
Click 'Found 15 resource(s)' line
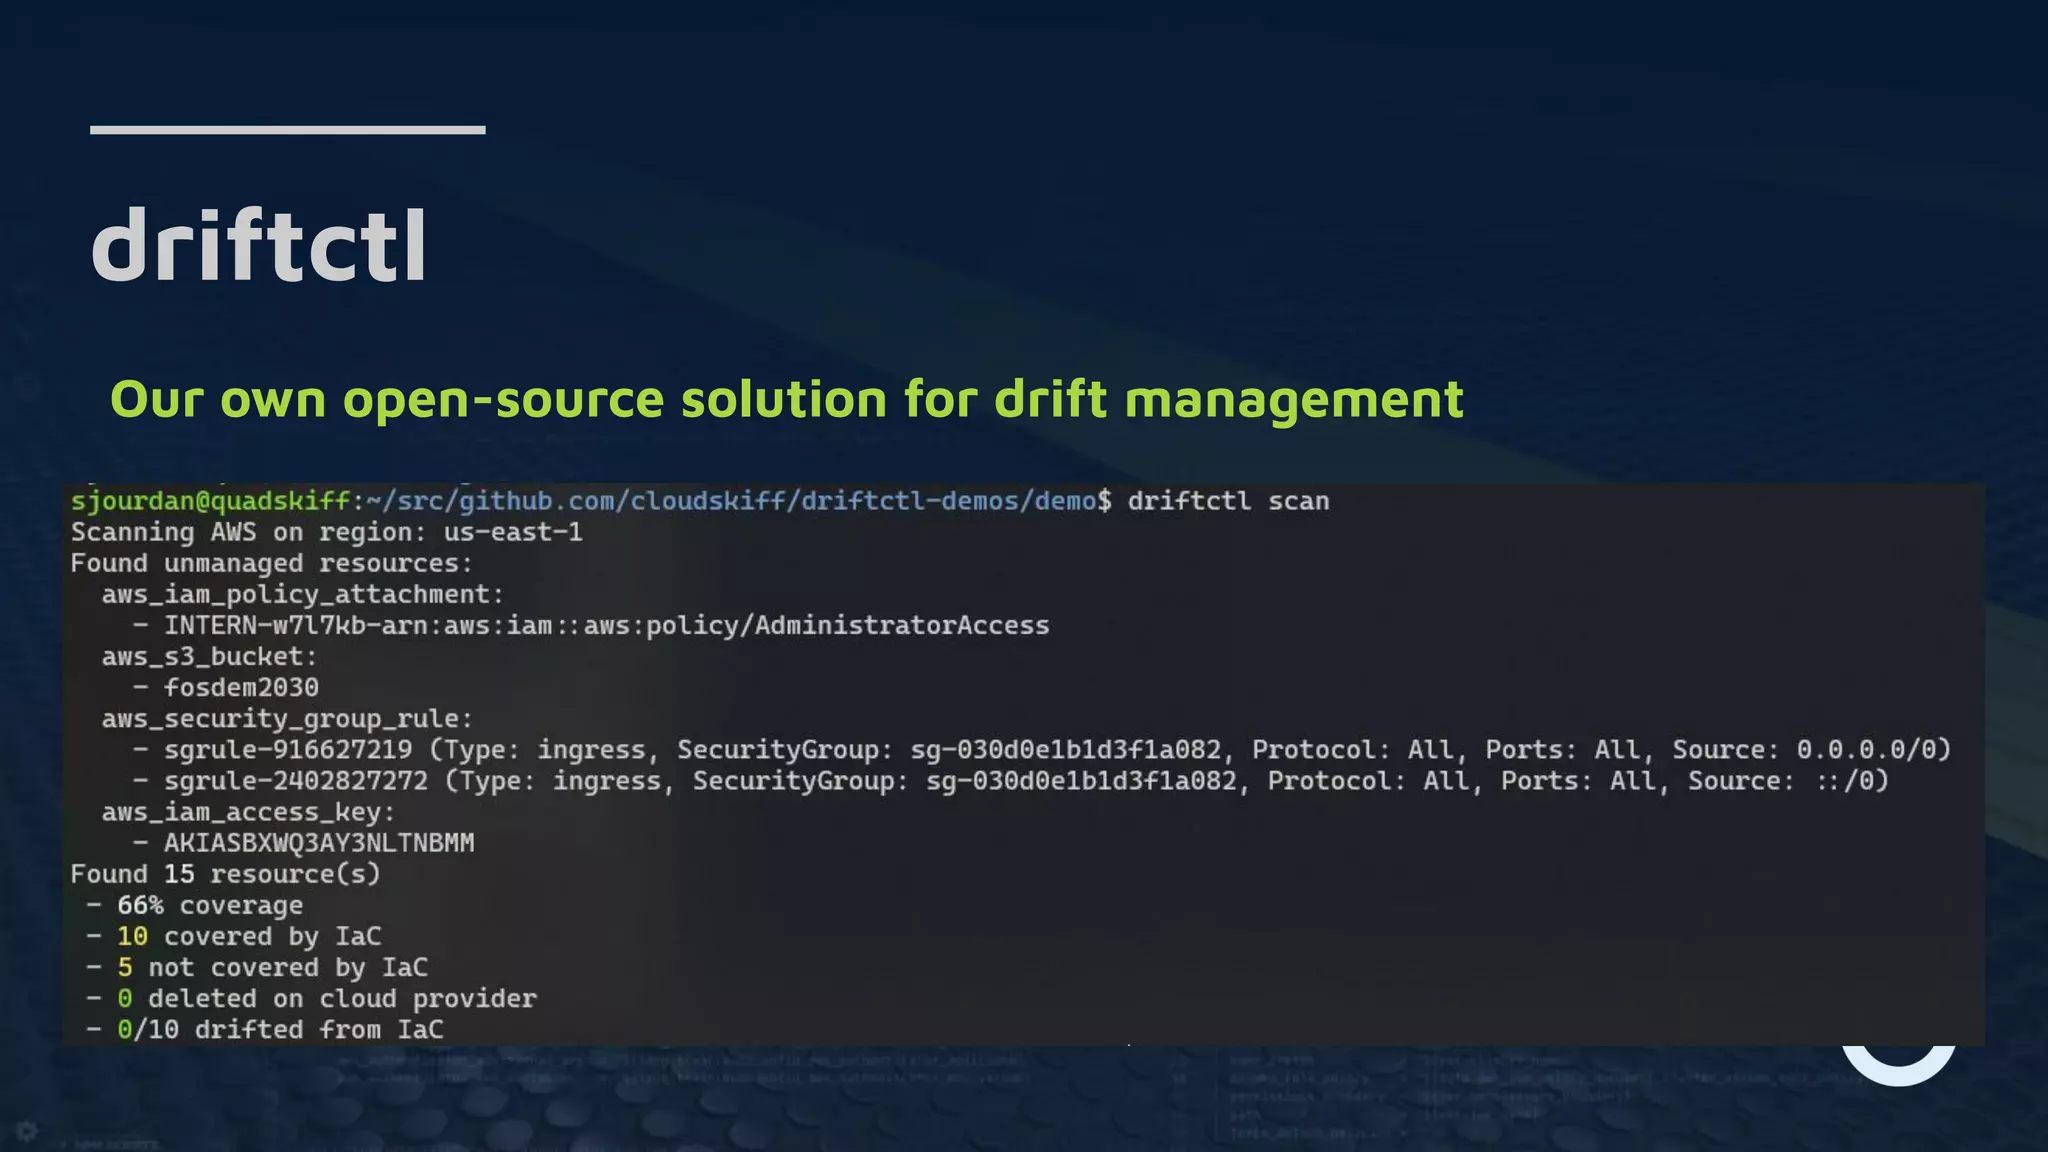[225, 874]
